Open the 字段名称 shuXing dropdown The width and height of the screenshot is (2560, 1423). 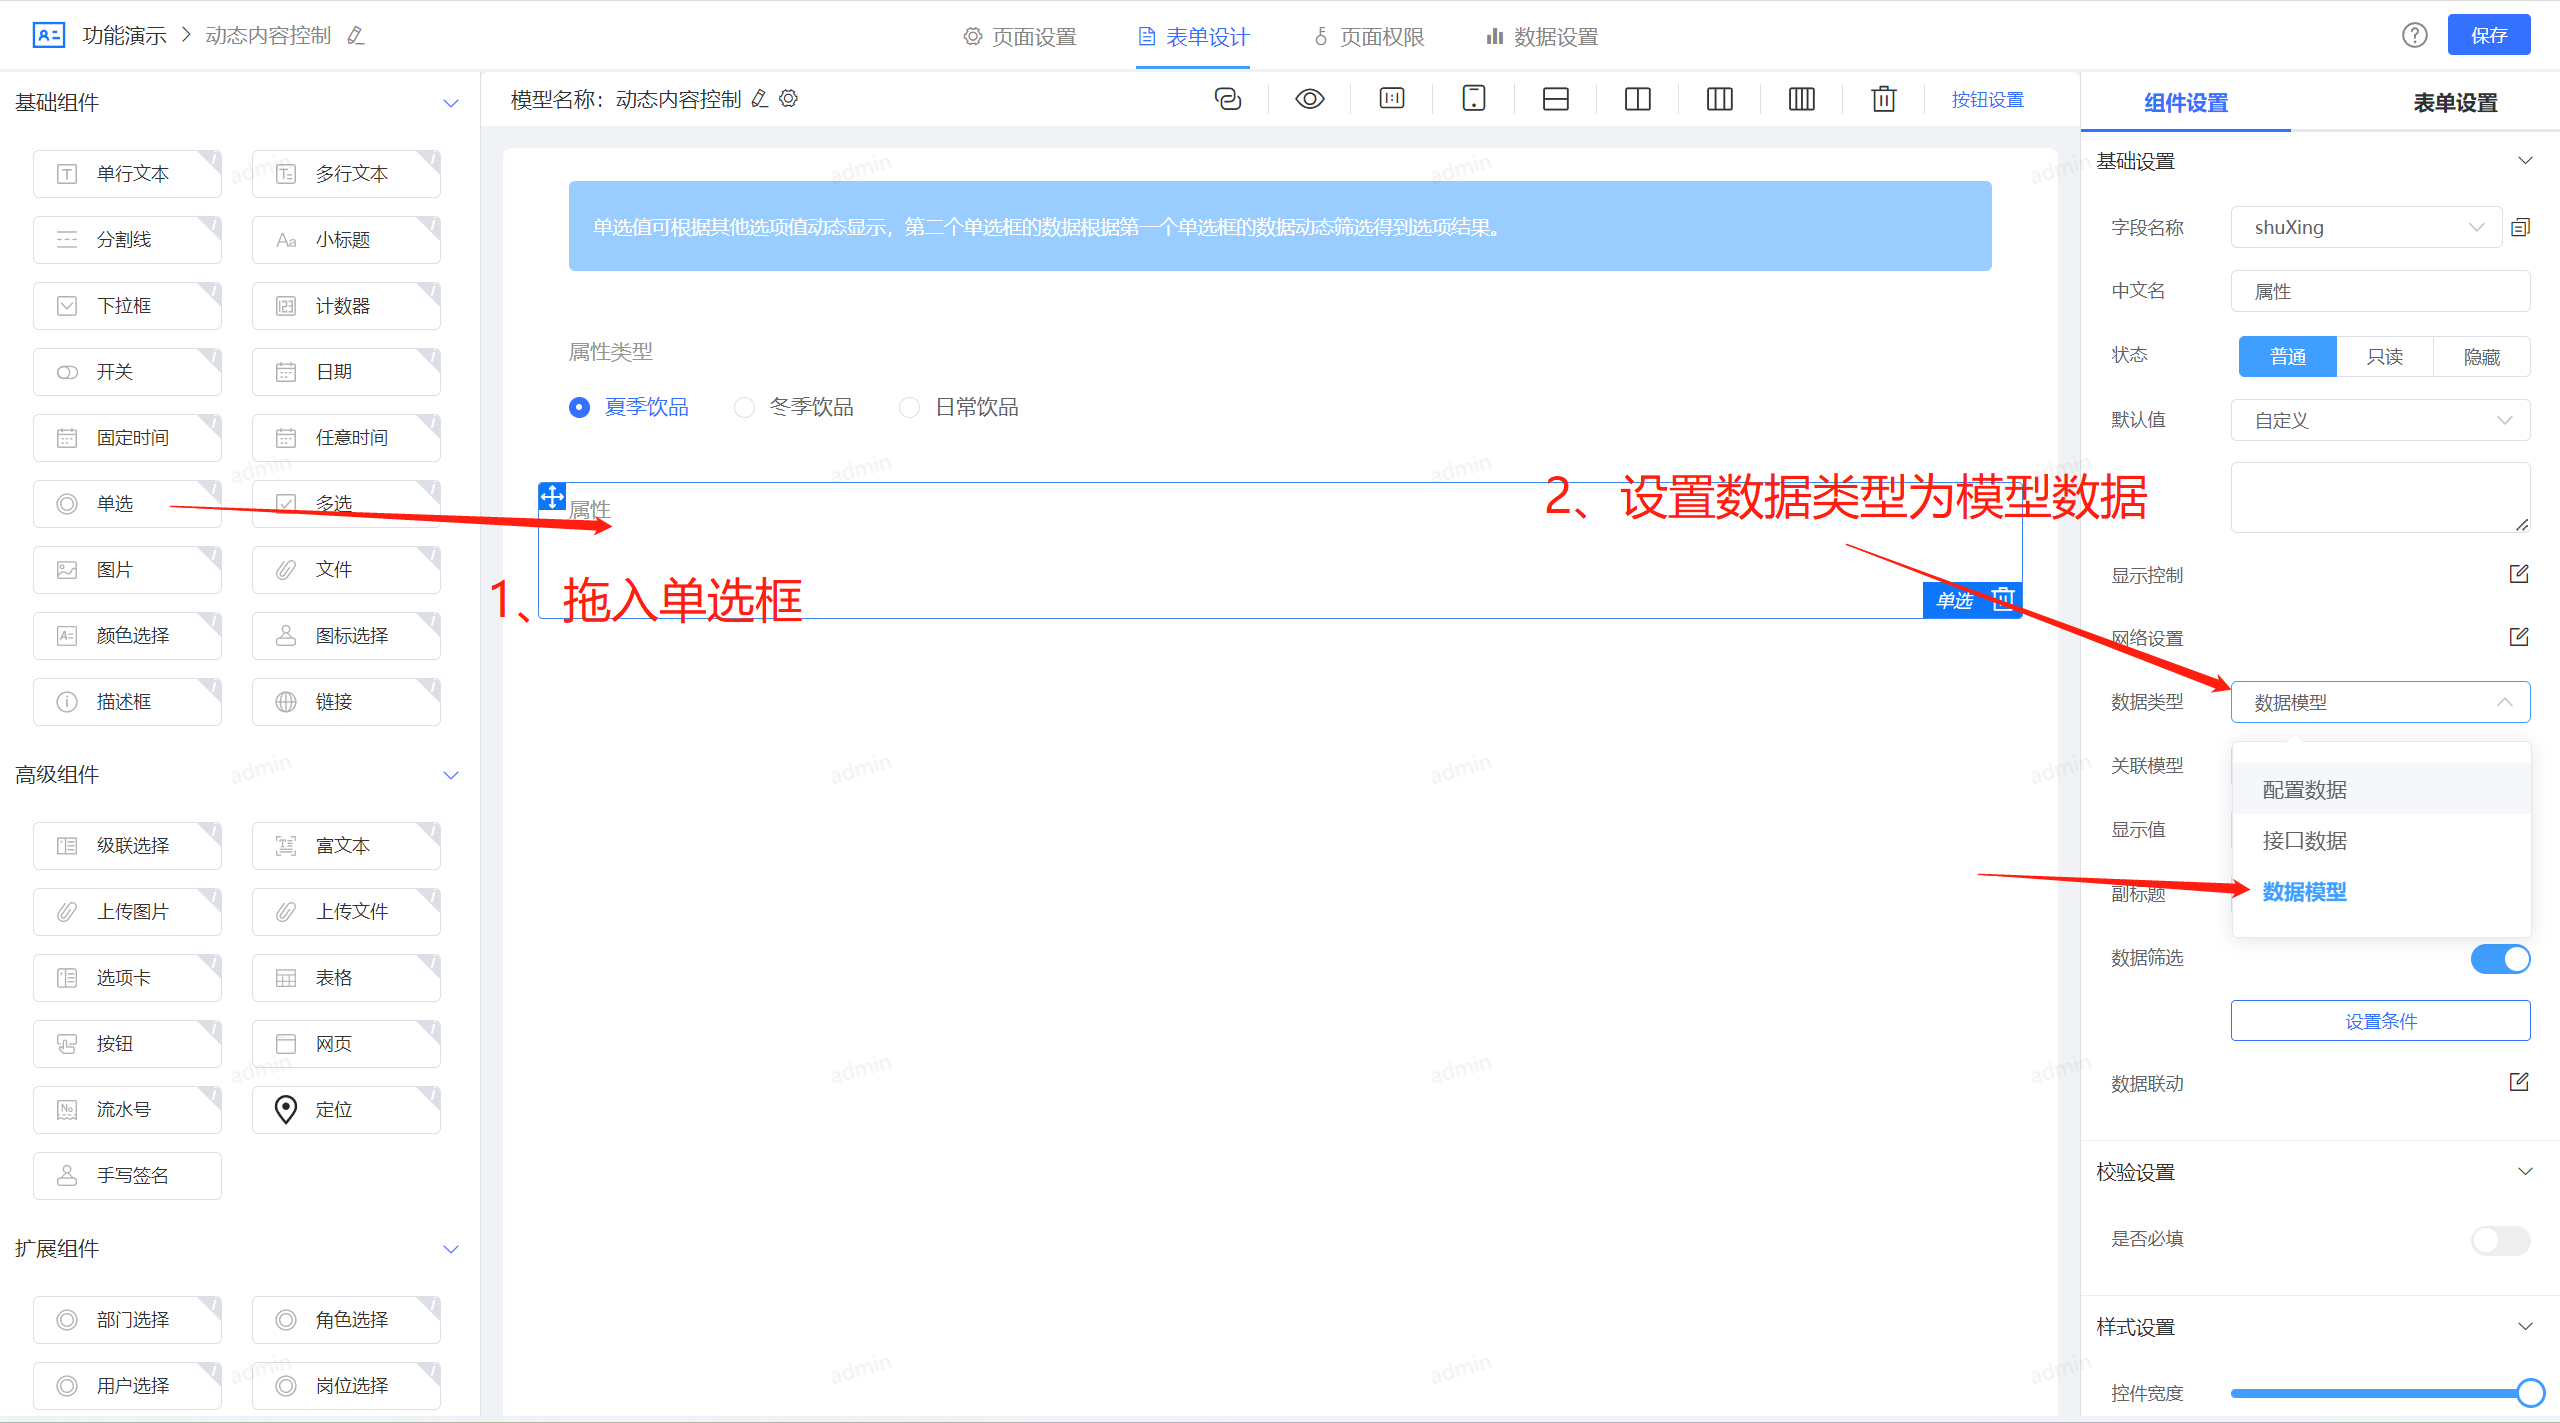point(2366,228)
